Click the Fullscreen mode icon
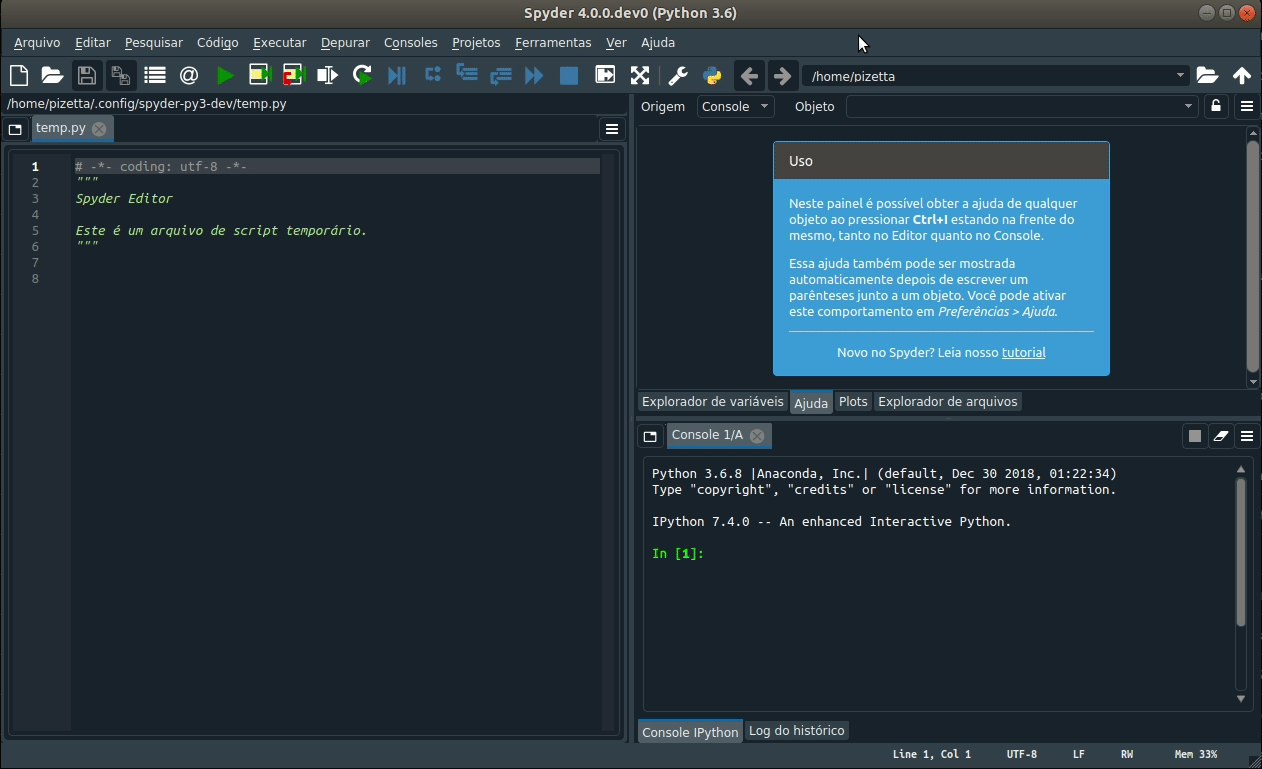Viewport: 1262px width, 769px height. click(639, 75)
